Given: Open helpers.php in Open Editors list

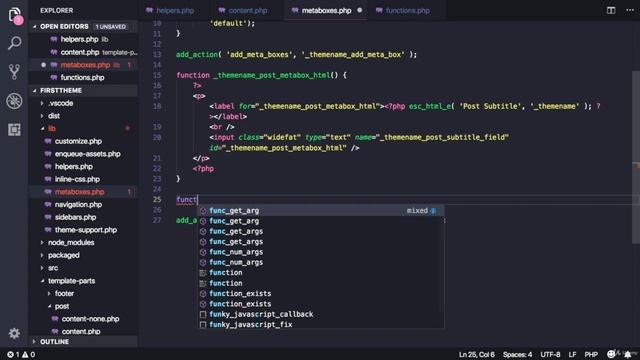Looking at the screenshot, I should 84,39.
